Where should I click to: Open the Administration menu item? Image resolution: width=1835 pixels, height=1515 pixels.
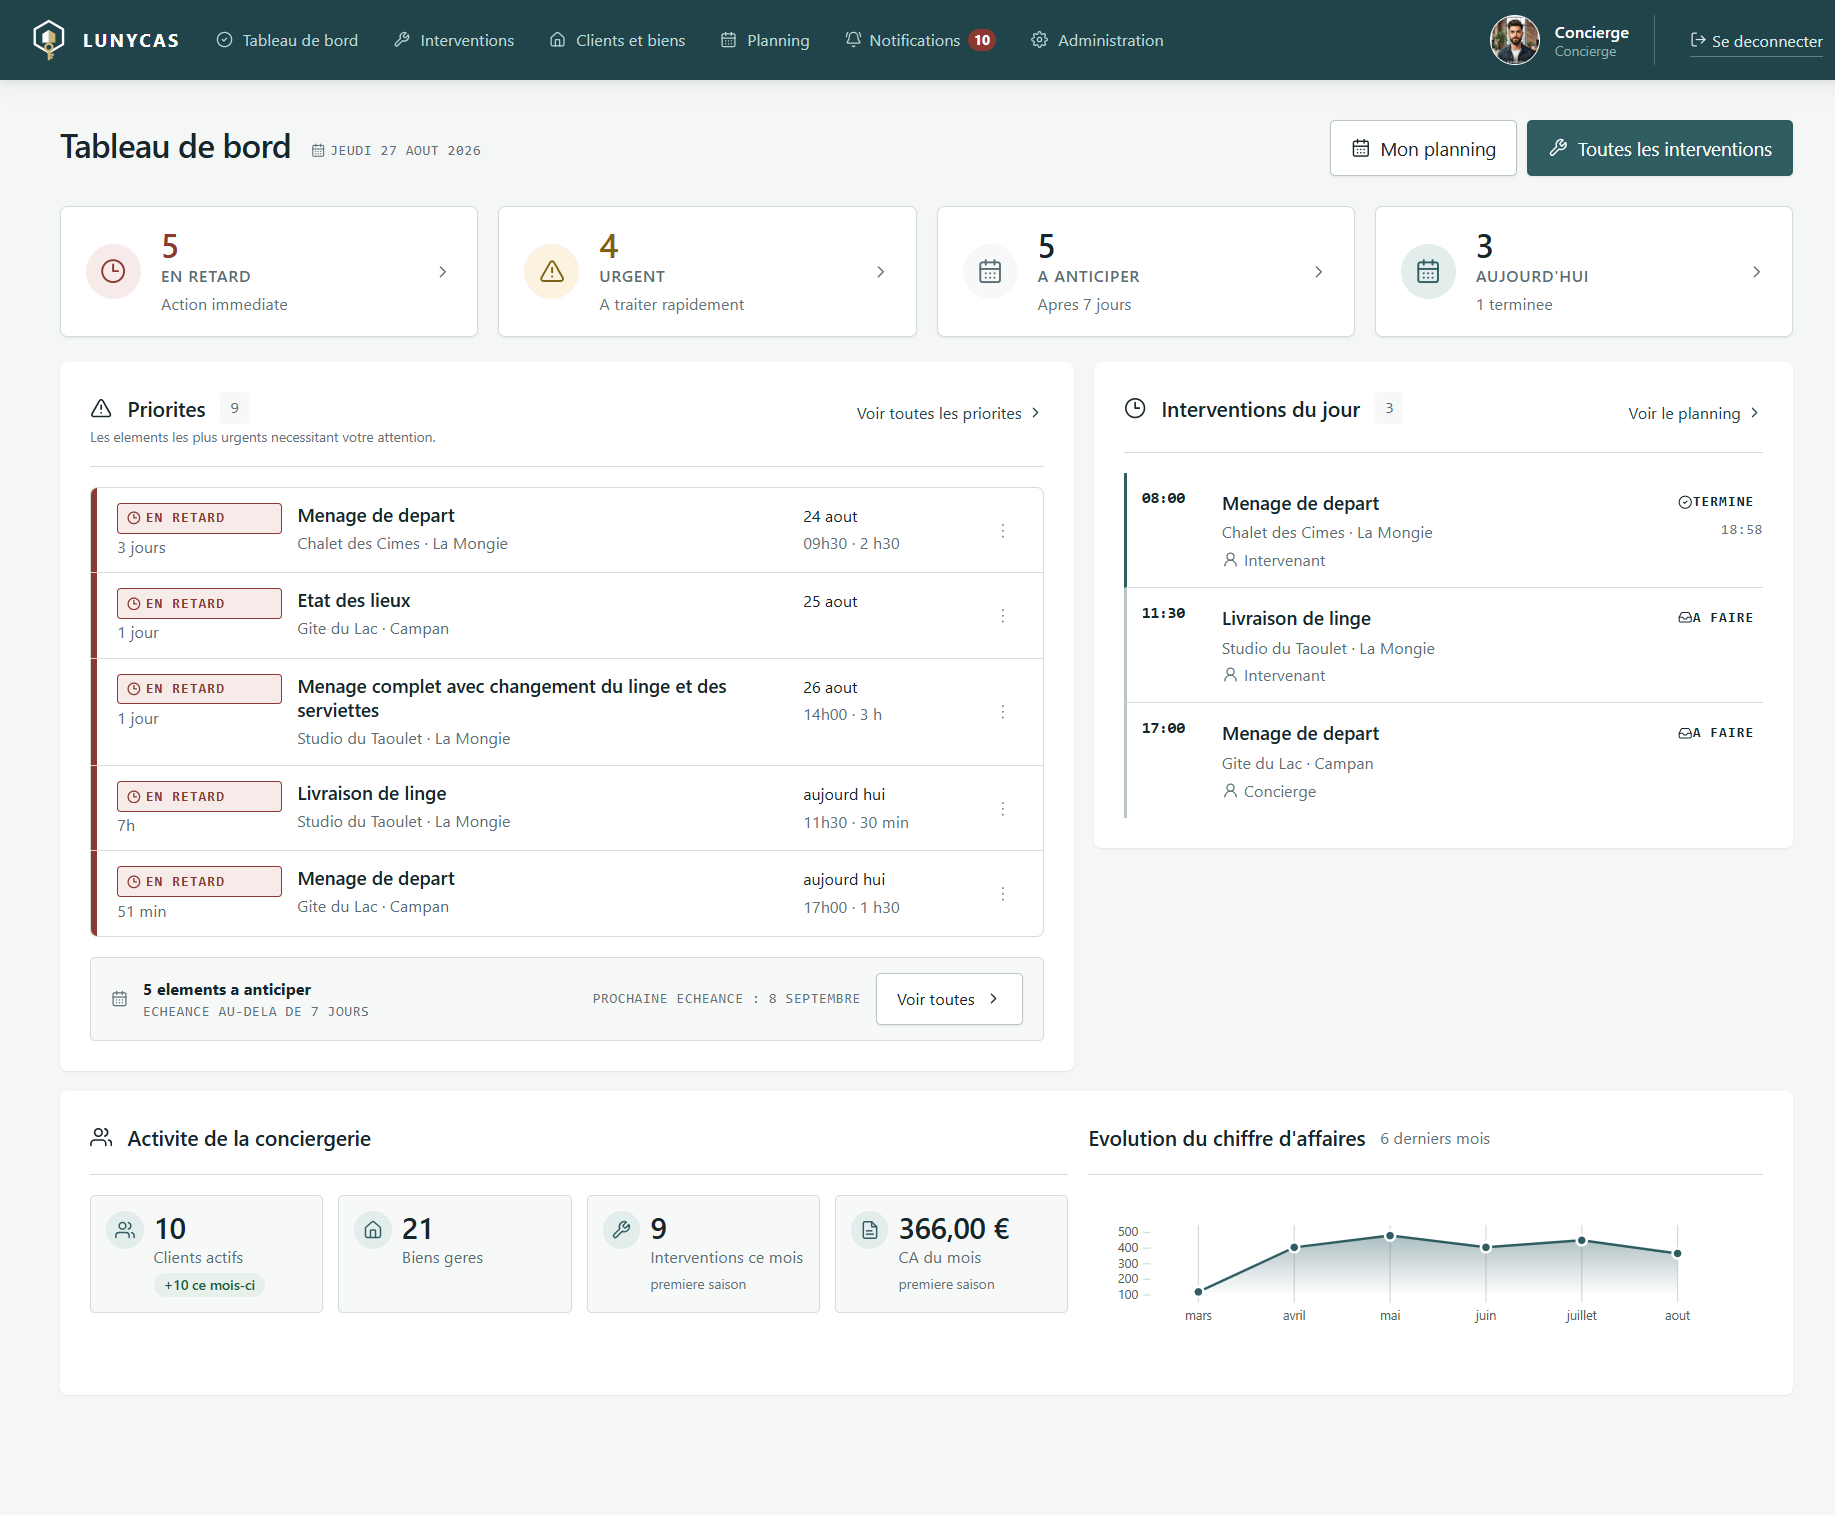[1098, 40]
